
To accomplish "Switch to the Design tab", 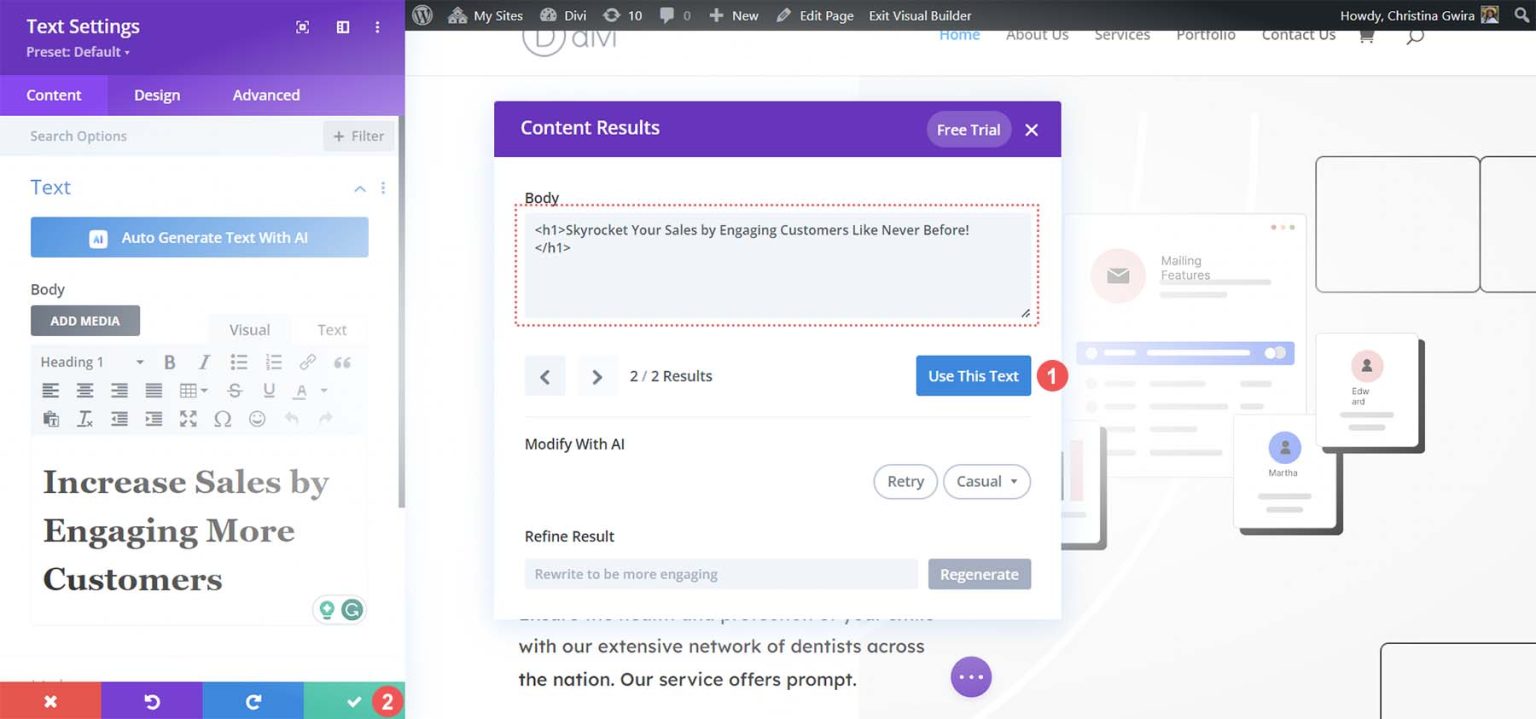I will [156, 94].
